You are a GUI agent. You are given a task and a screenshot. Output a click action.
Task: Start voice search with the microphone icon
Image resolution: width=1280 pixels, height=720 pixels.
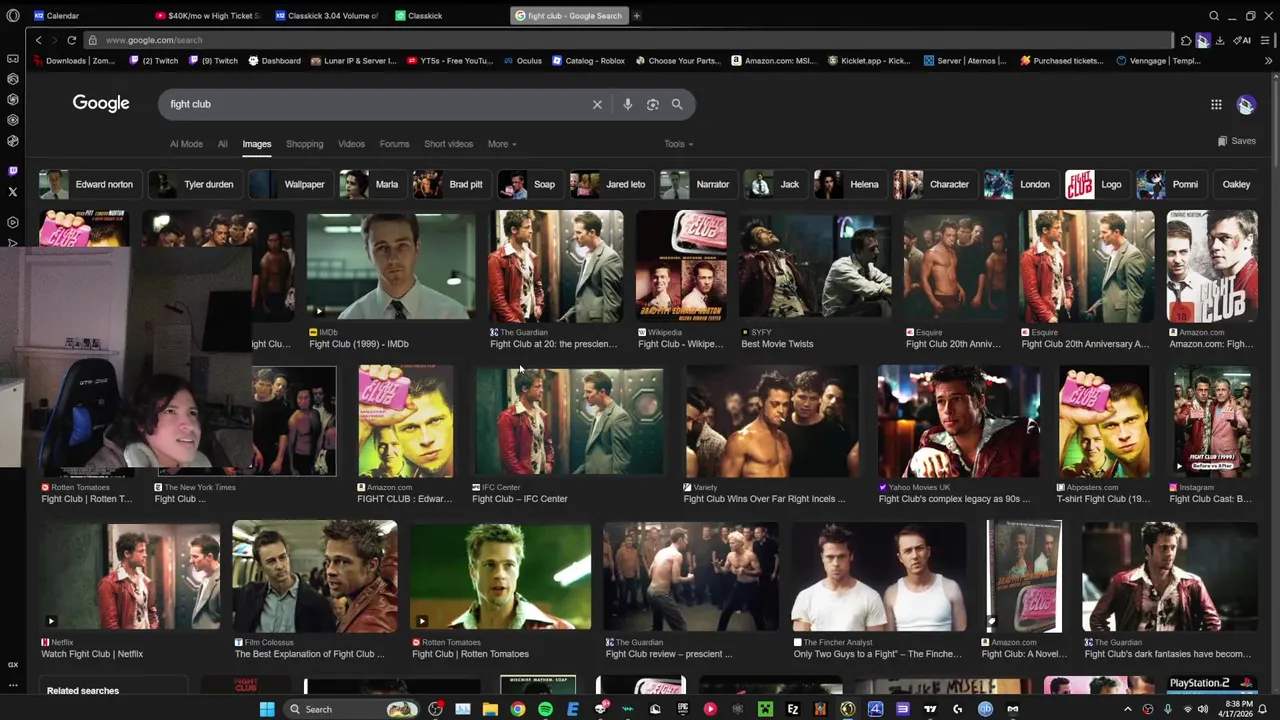coord(627,104)
